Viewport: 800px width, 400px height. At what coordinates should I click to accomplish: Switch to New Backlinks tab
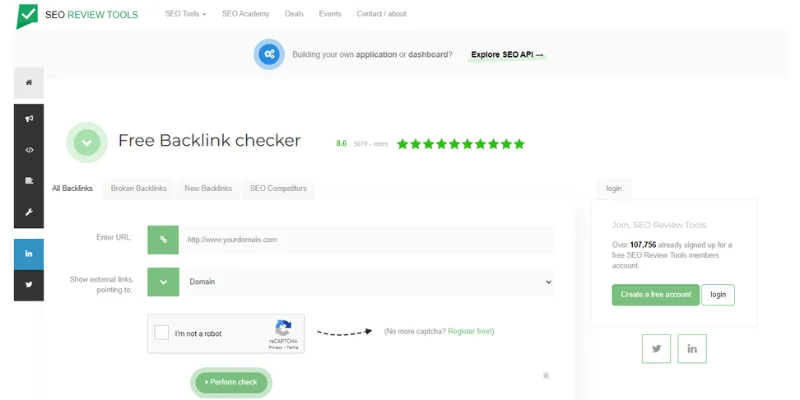(208, 188)
